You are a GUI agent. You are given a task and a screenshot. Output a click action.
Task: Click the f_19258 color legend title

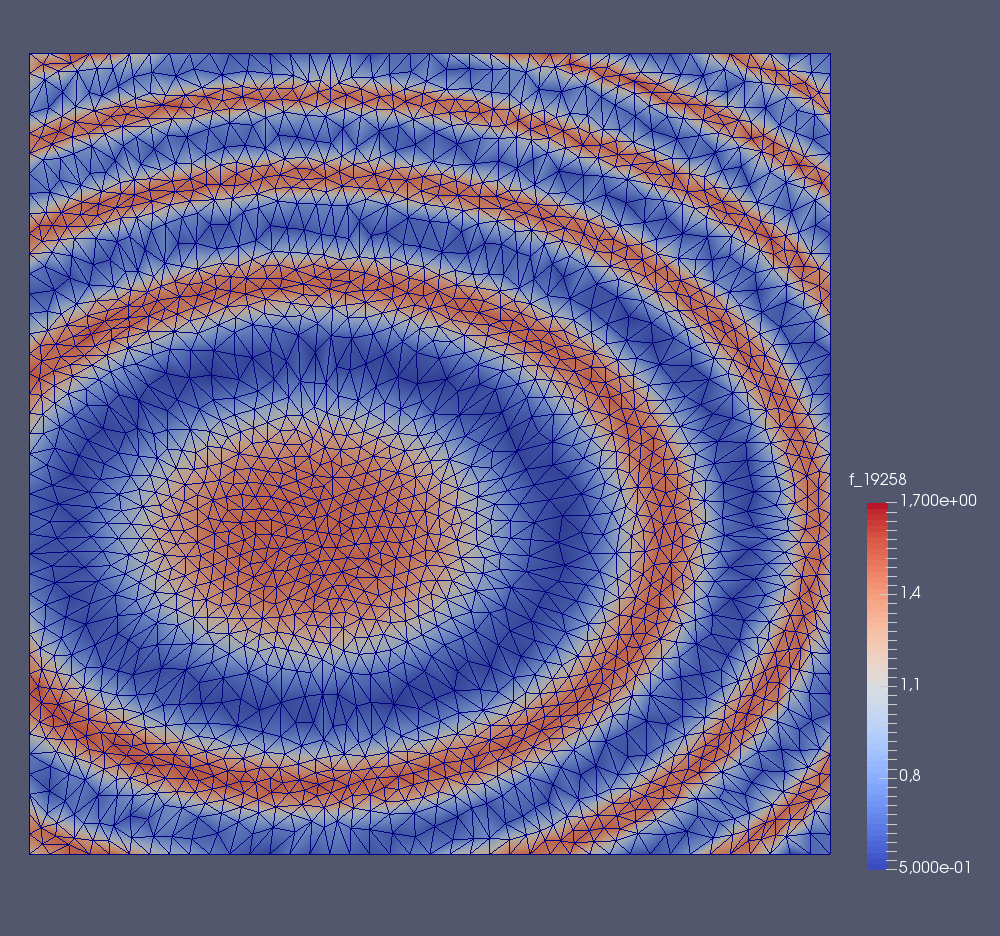pyautogui.click(x=878, y=480)
